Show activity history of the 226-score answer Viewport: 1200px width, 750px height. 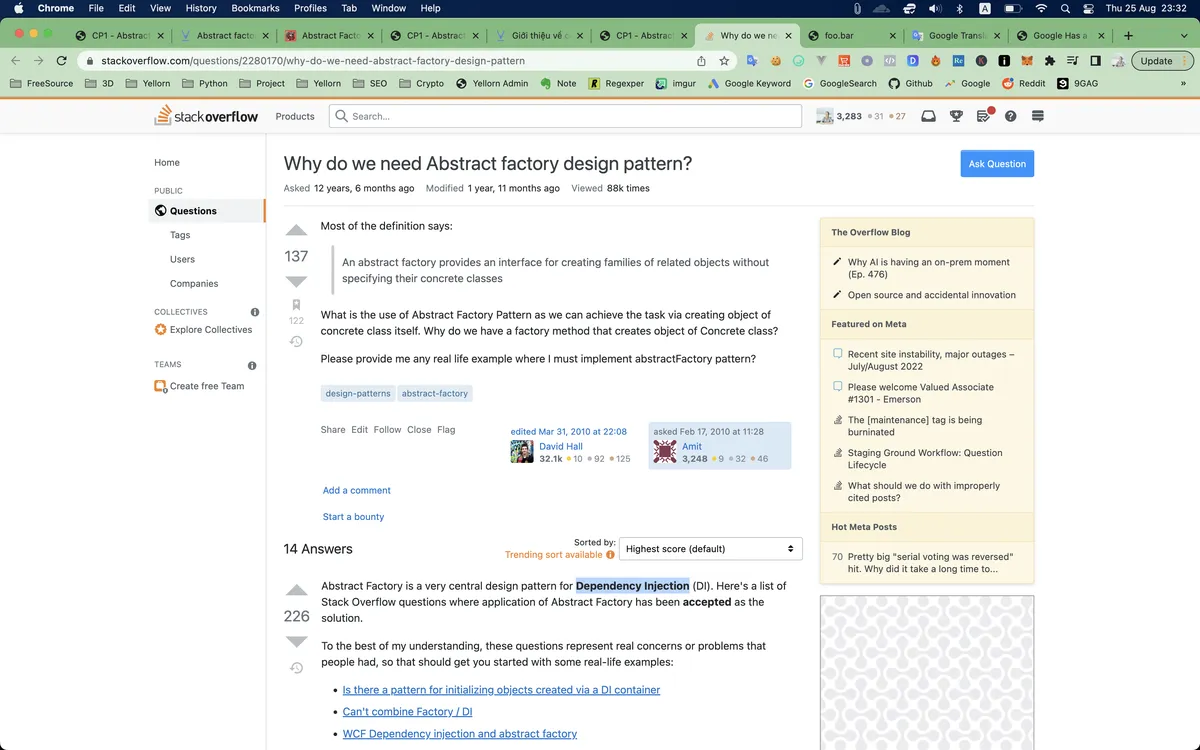coord(296,668)
